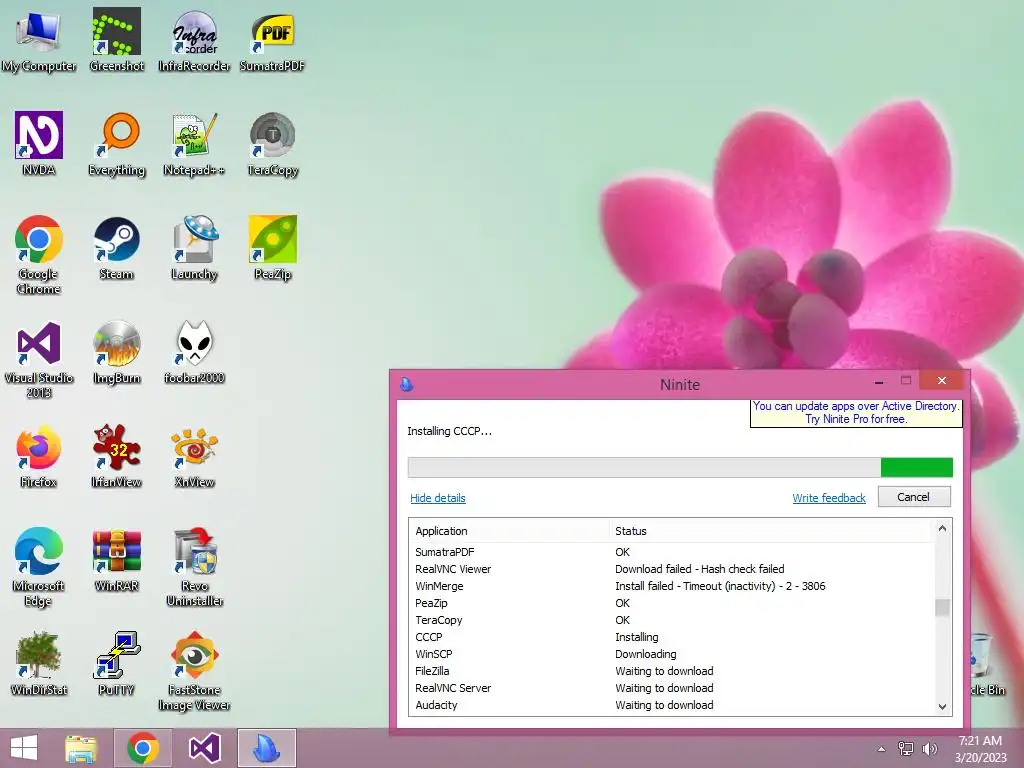This screenshot has width=1024, height=768.
Task: Select the PeaZip desktop shortcut
Action: [272, 249]
